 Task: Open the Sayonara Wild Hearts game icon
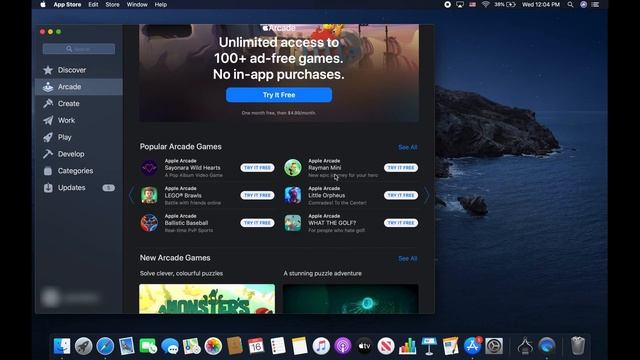pyautogui.click(x=149, y=168)
